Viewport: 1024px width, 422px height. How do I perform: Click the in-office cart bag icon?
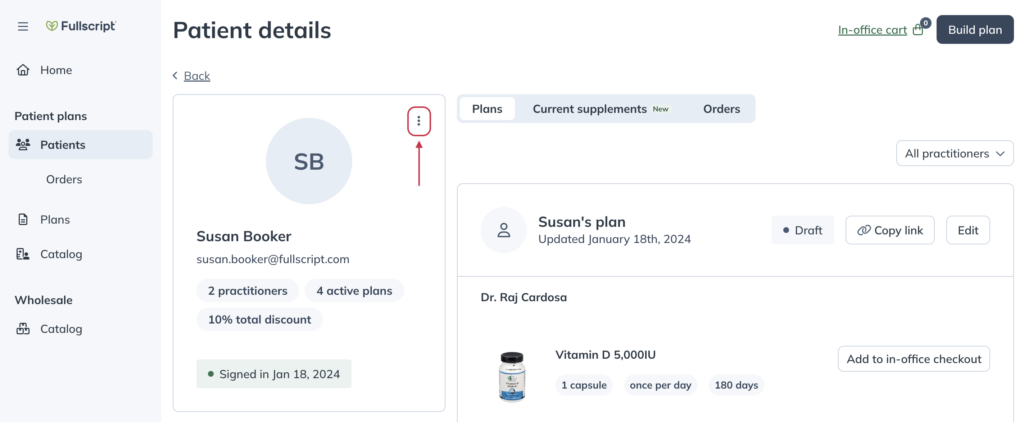point(919,29)
